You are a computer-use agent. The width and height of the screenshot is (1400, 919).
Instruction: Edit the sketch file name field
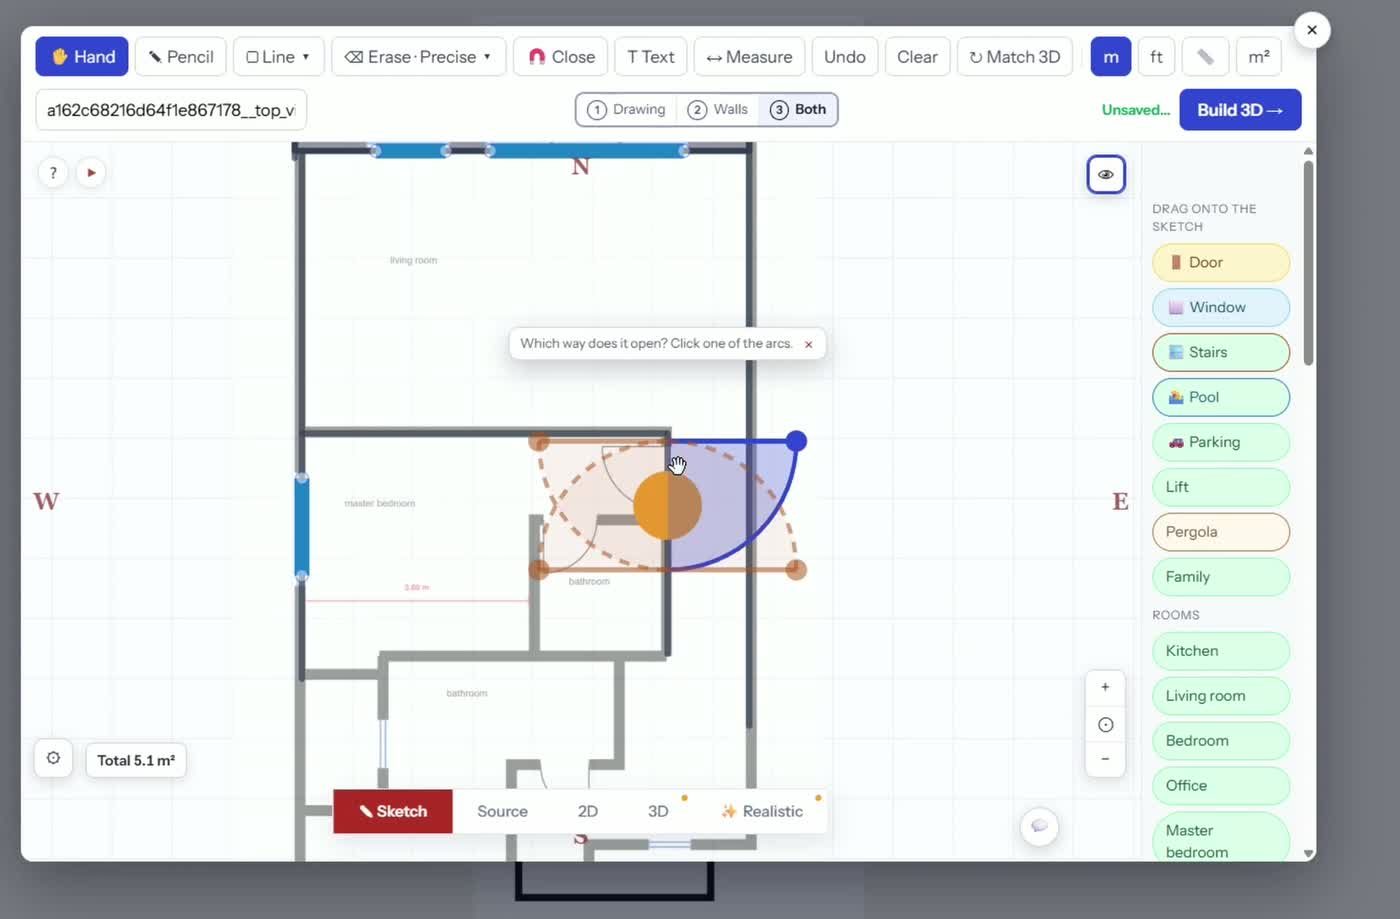coord(171,110)
